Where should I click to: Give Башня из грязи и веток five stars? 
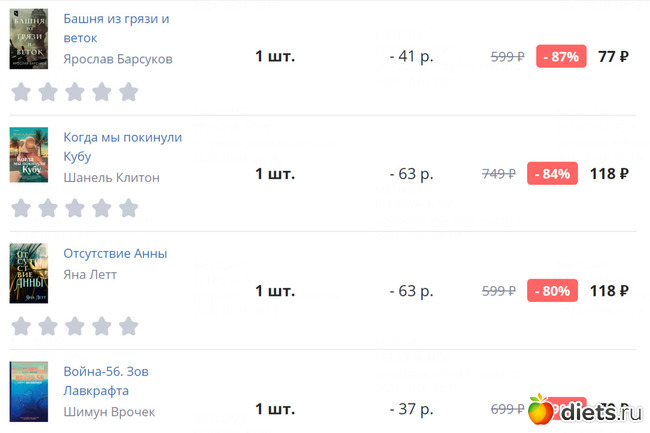point(128,92)
